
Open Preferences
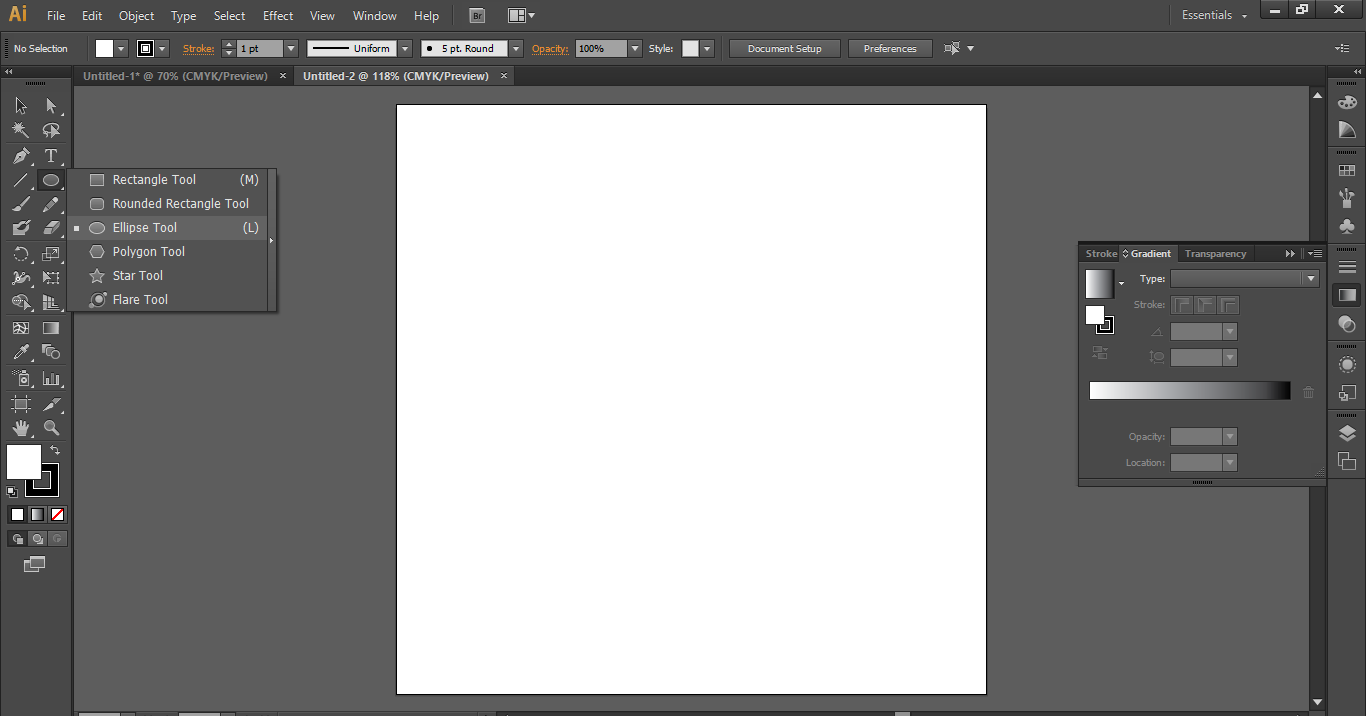click(x=889, y=48)
